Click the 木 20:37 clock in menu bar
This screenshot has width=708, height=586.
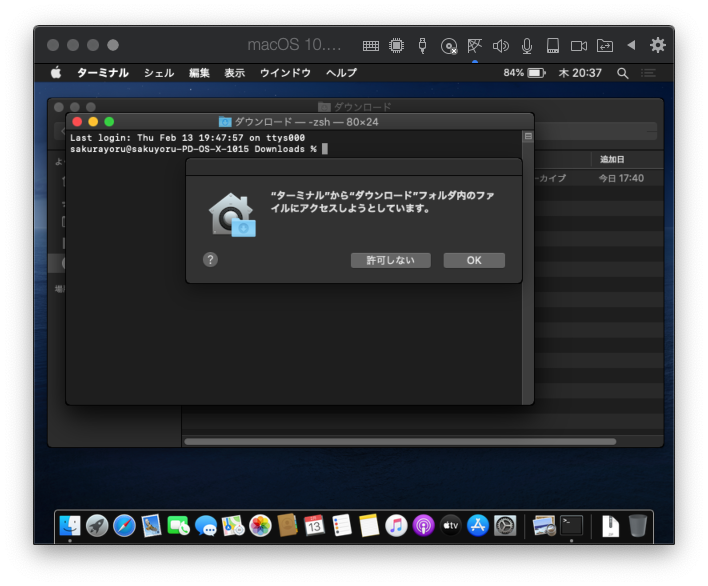pos(580,73)
